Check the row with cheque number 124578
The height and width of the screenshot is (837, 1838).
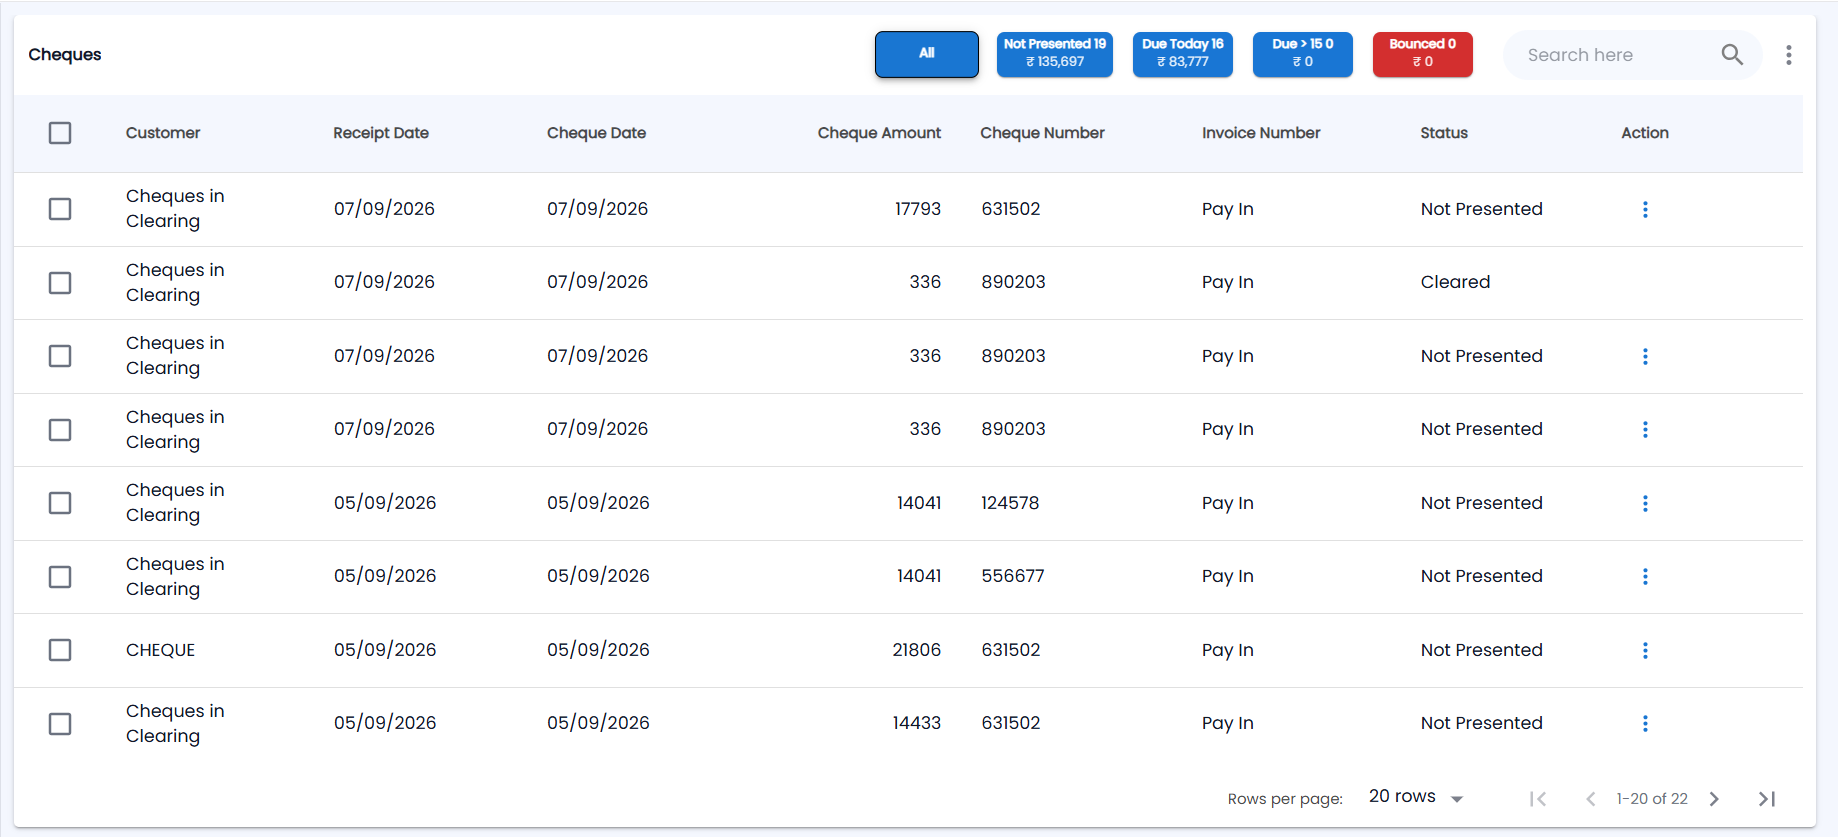tap(60, 503)
